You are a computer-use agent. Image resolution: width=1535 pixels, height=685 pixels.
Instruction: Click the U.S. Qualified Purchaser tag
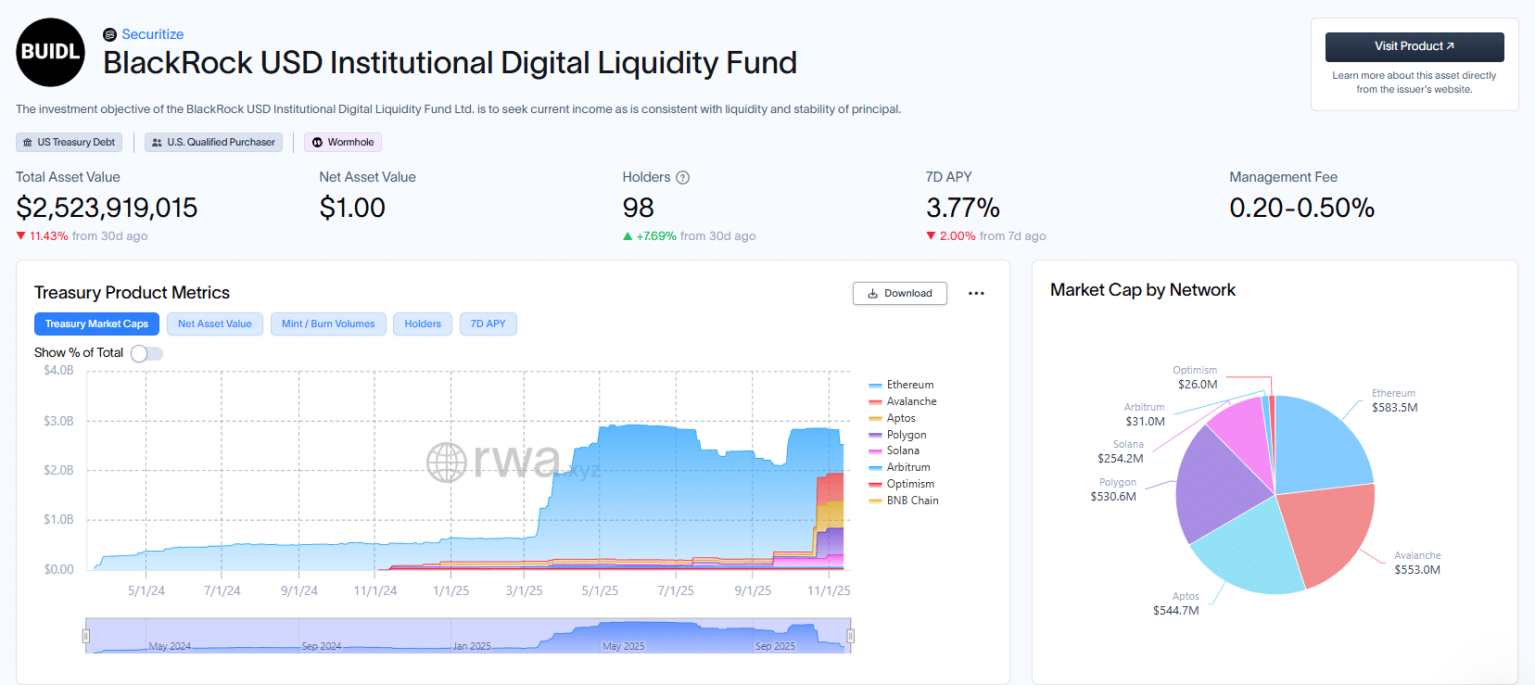pos(214,143)
